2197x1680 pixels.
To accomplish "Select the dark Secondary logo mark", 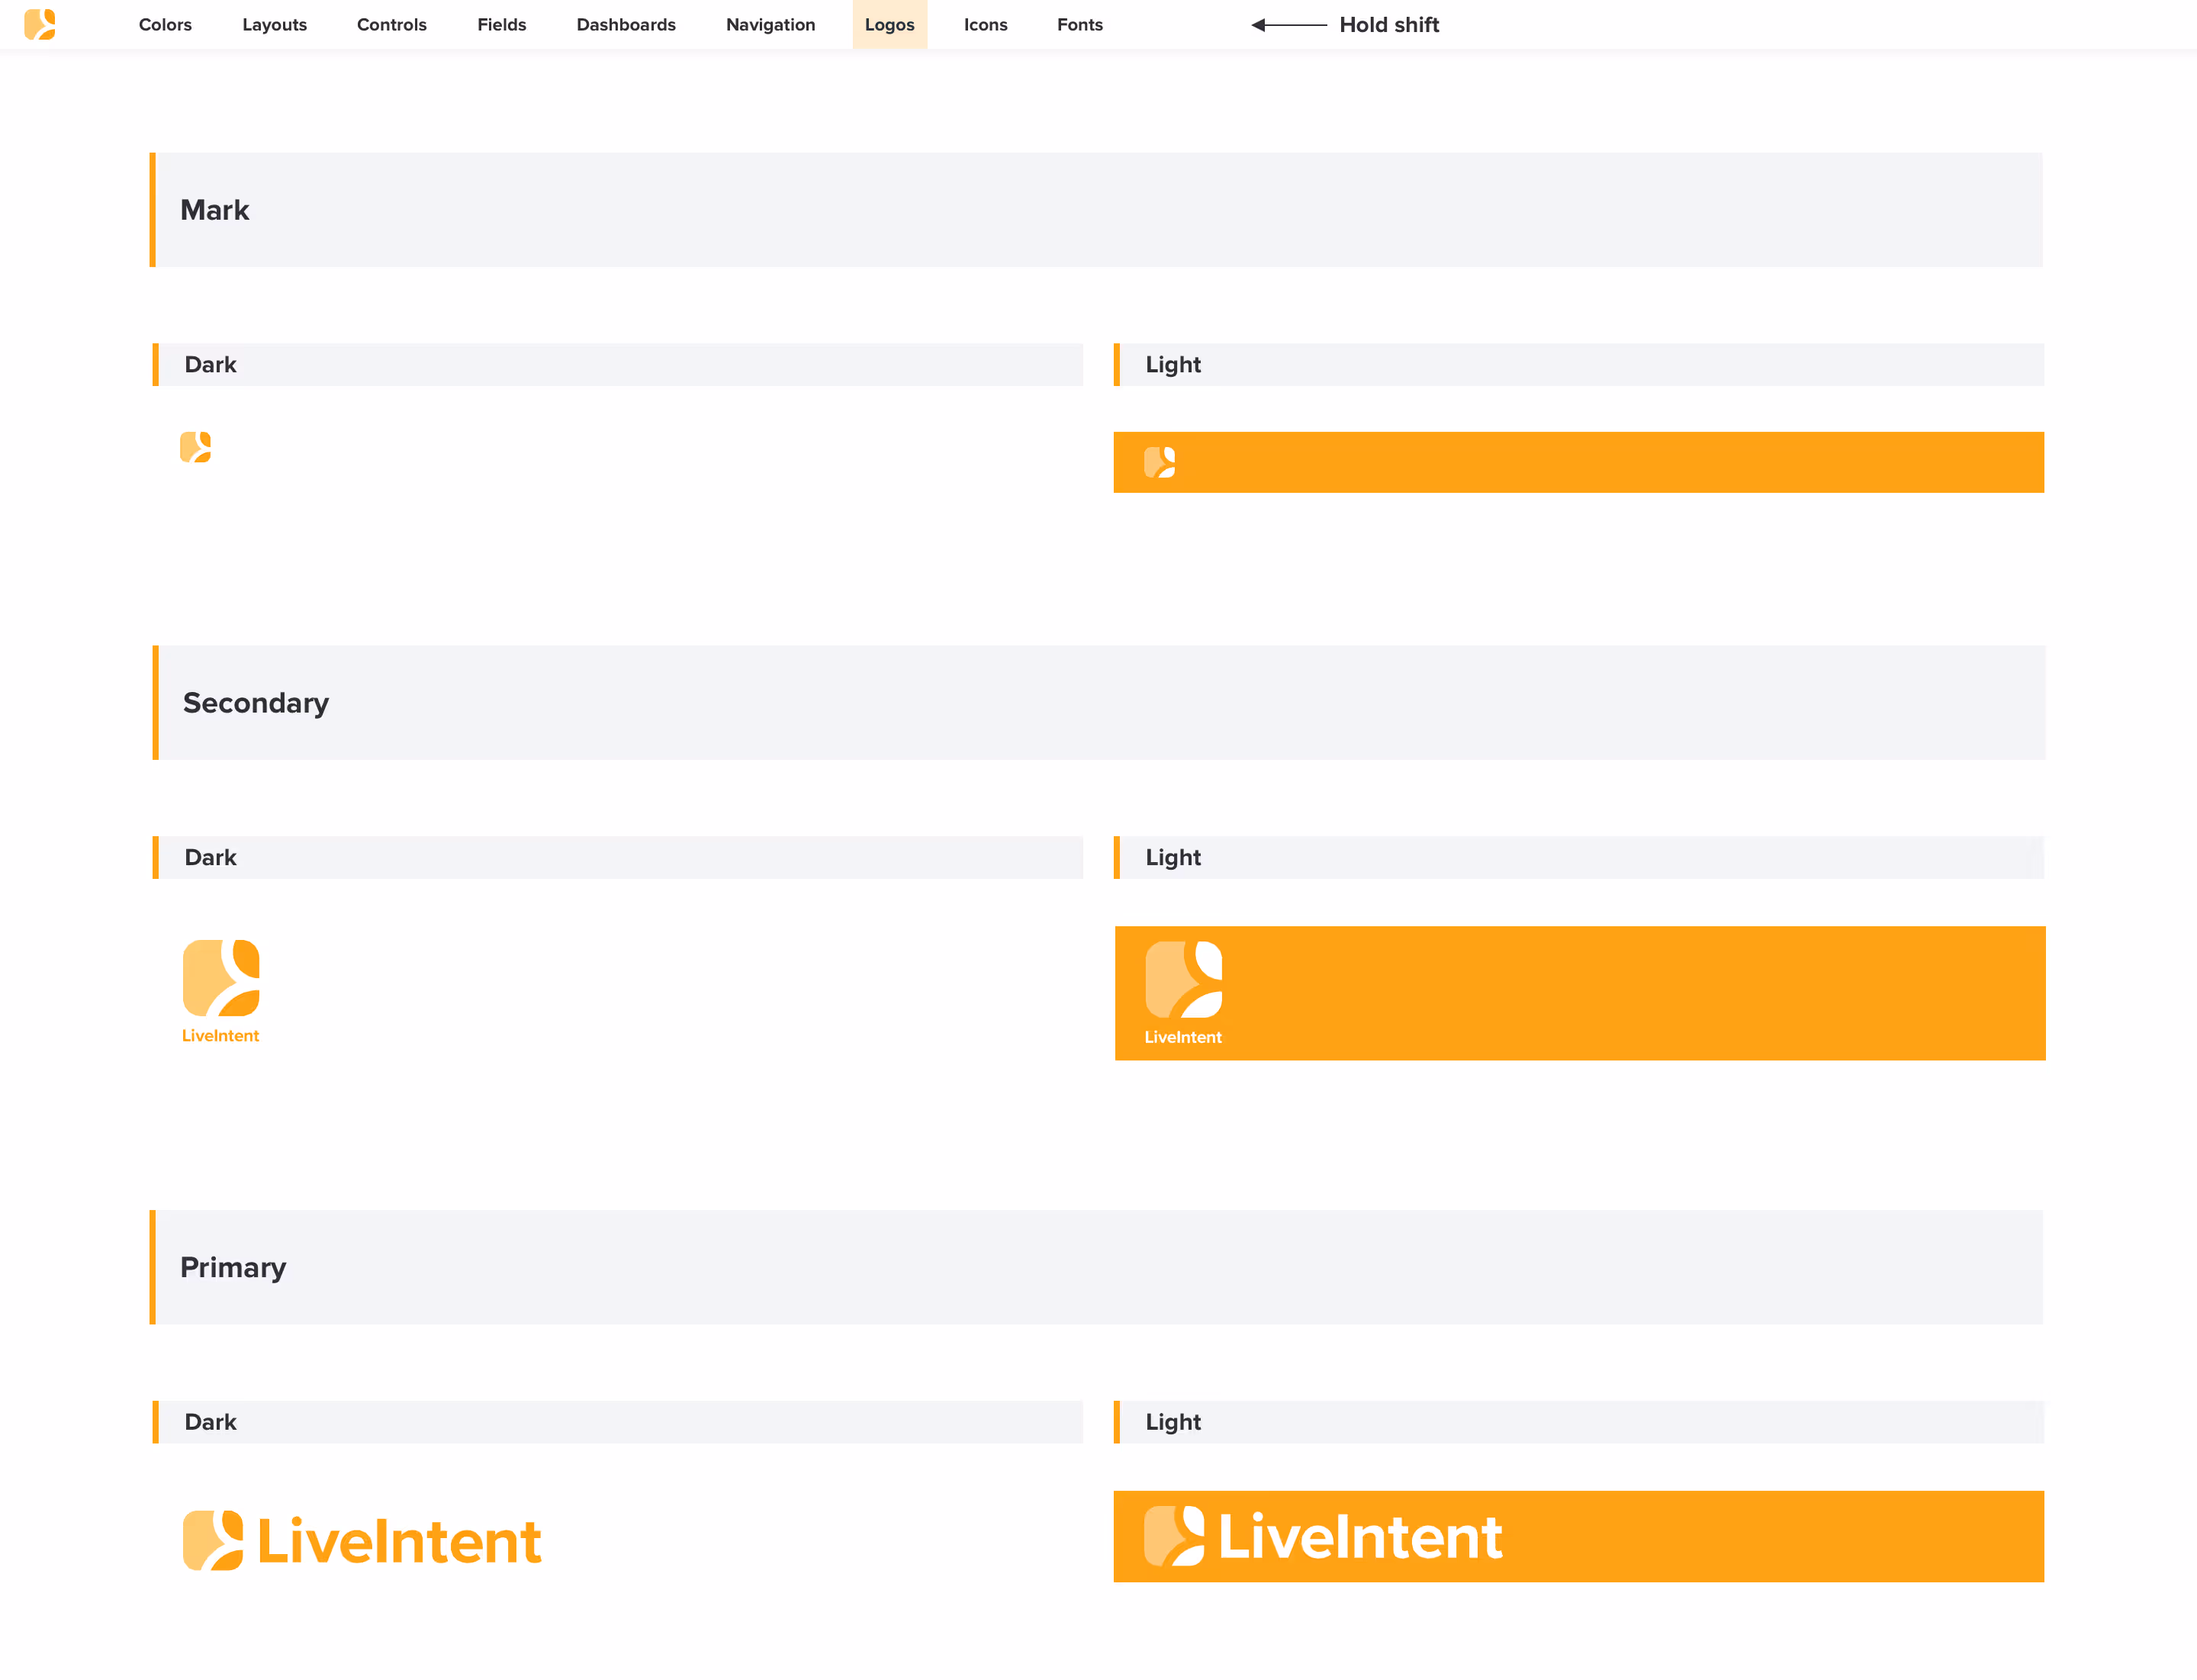I will pos(221,978).
